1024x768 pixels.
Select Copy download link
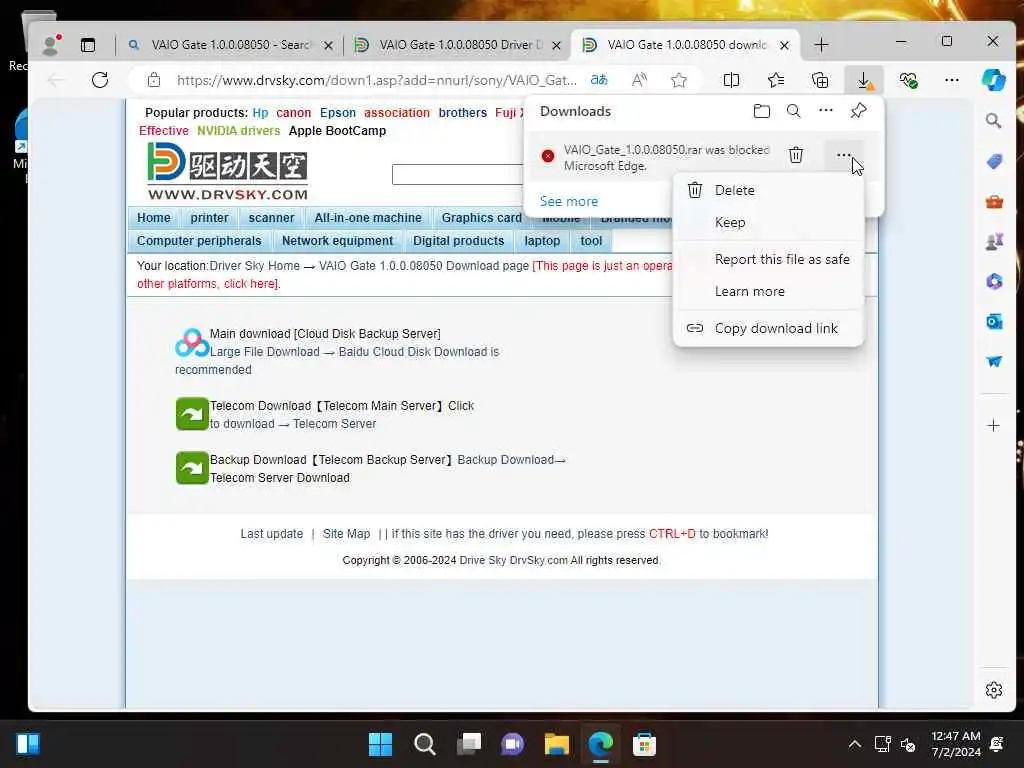(769, 328)
